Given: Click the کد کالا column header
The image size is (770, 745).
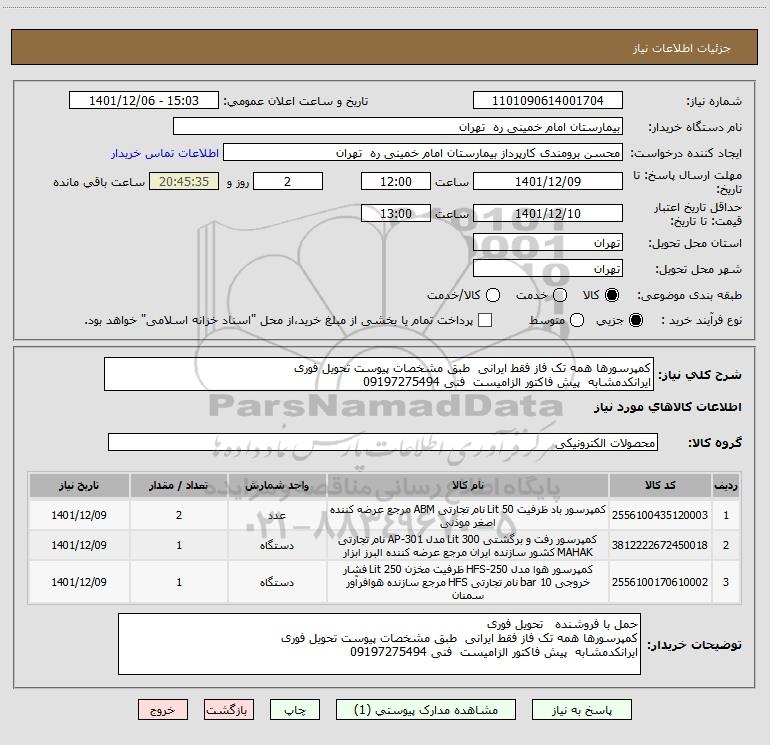Looking at the screenshot, I should 660,485.
